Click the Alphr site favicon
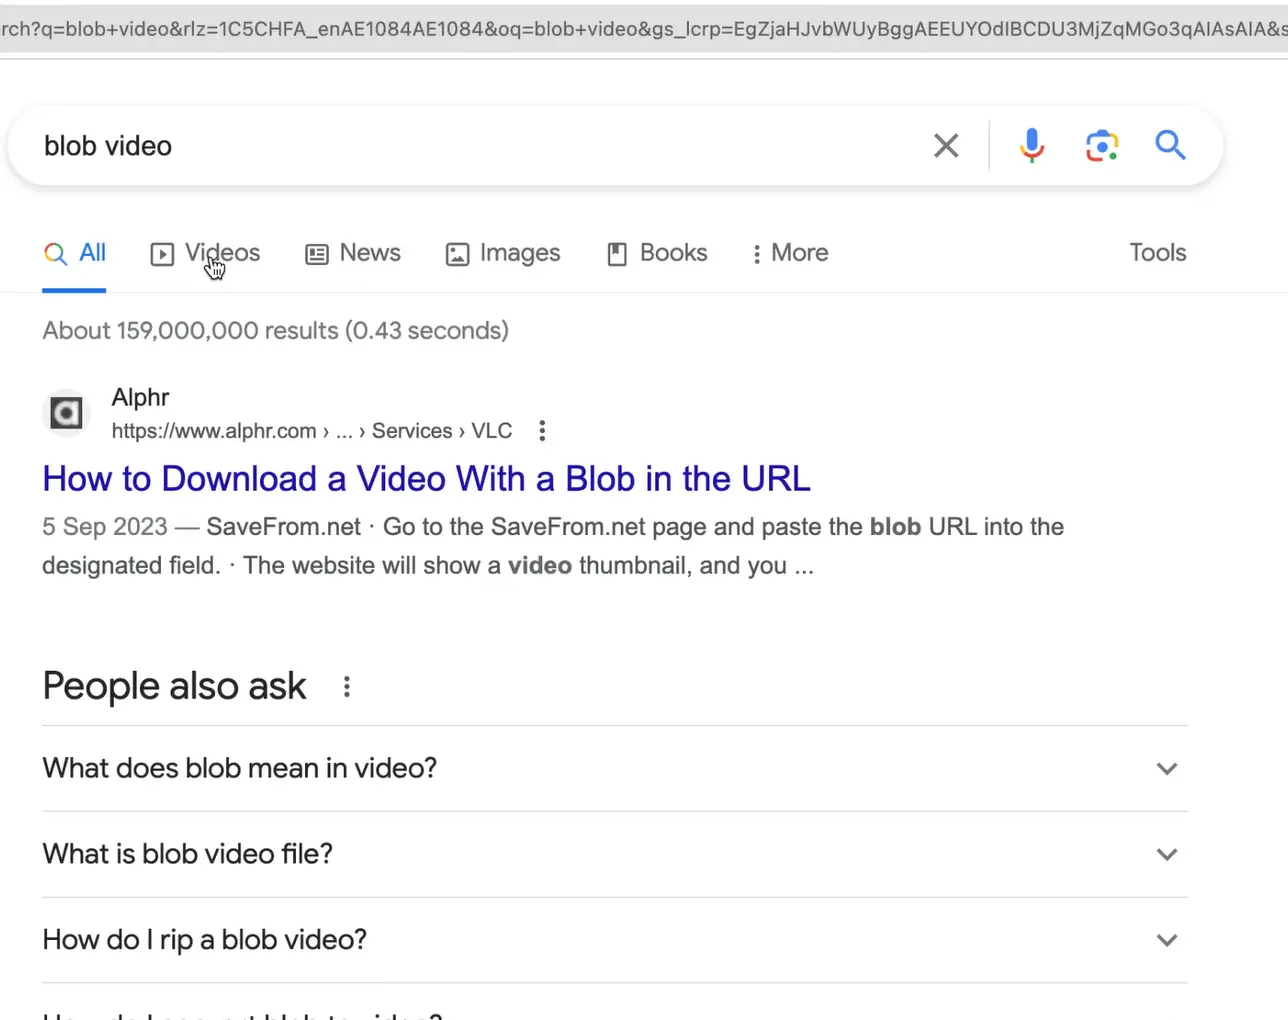Image resolution: width=1288 pixels, height=1020 pixels. tap(67, 412)
